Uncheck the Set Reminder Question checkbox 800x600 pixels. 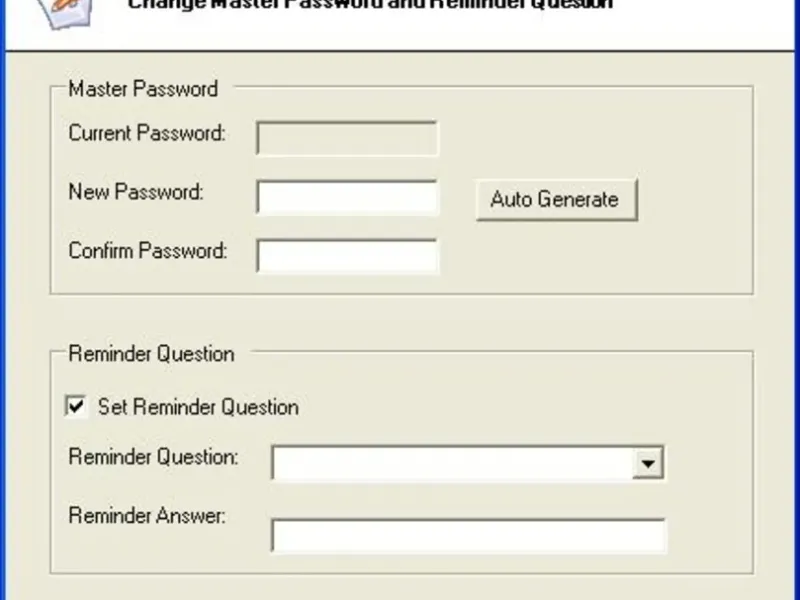(75, 407)
